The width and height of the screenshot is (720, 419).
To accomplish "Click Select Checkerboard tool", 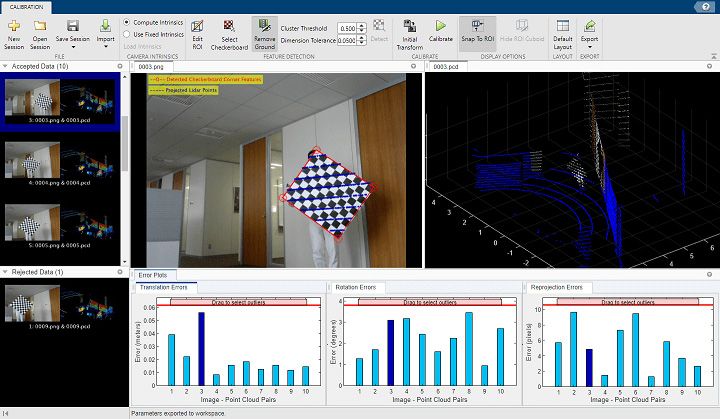I will coord(229,26).
